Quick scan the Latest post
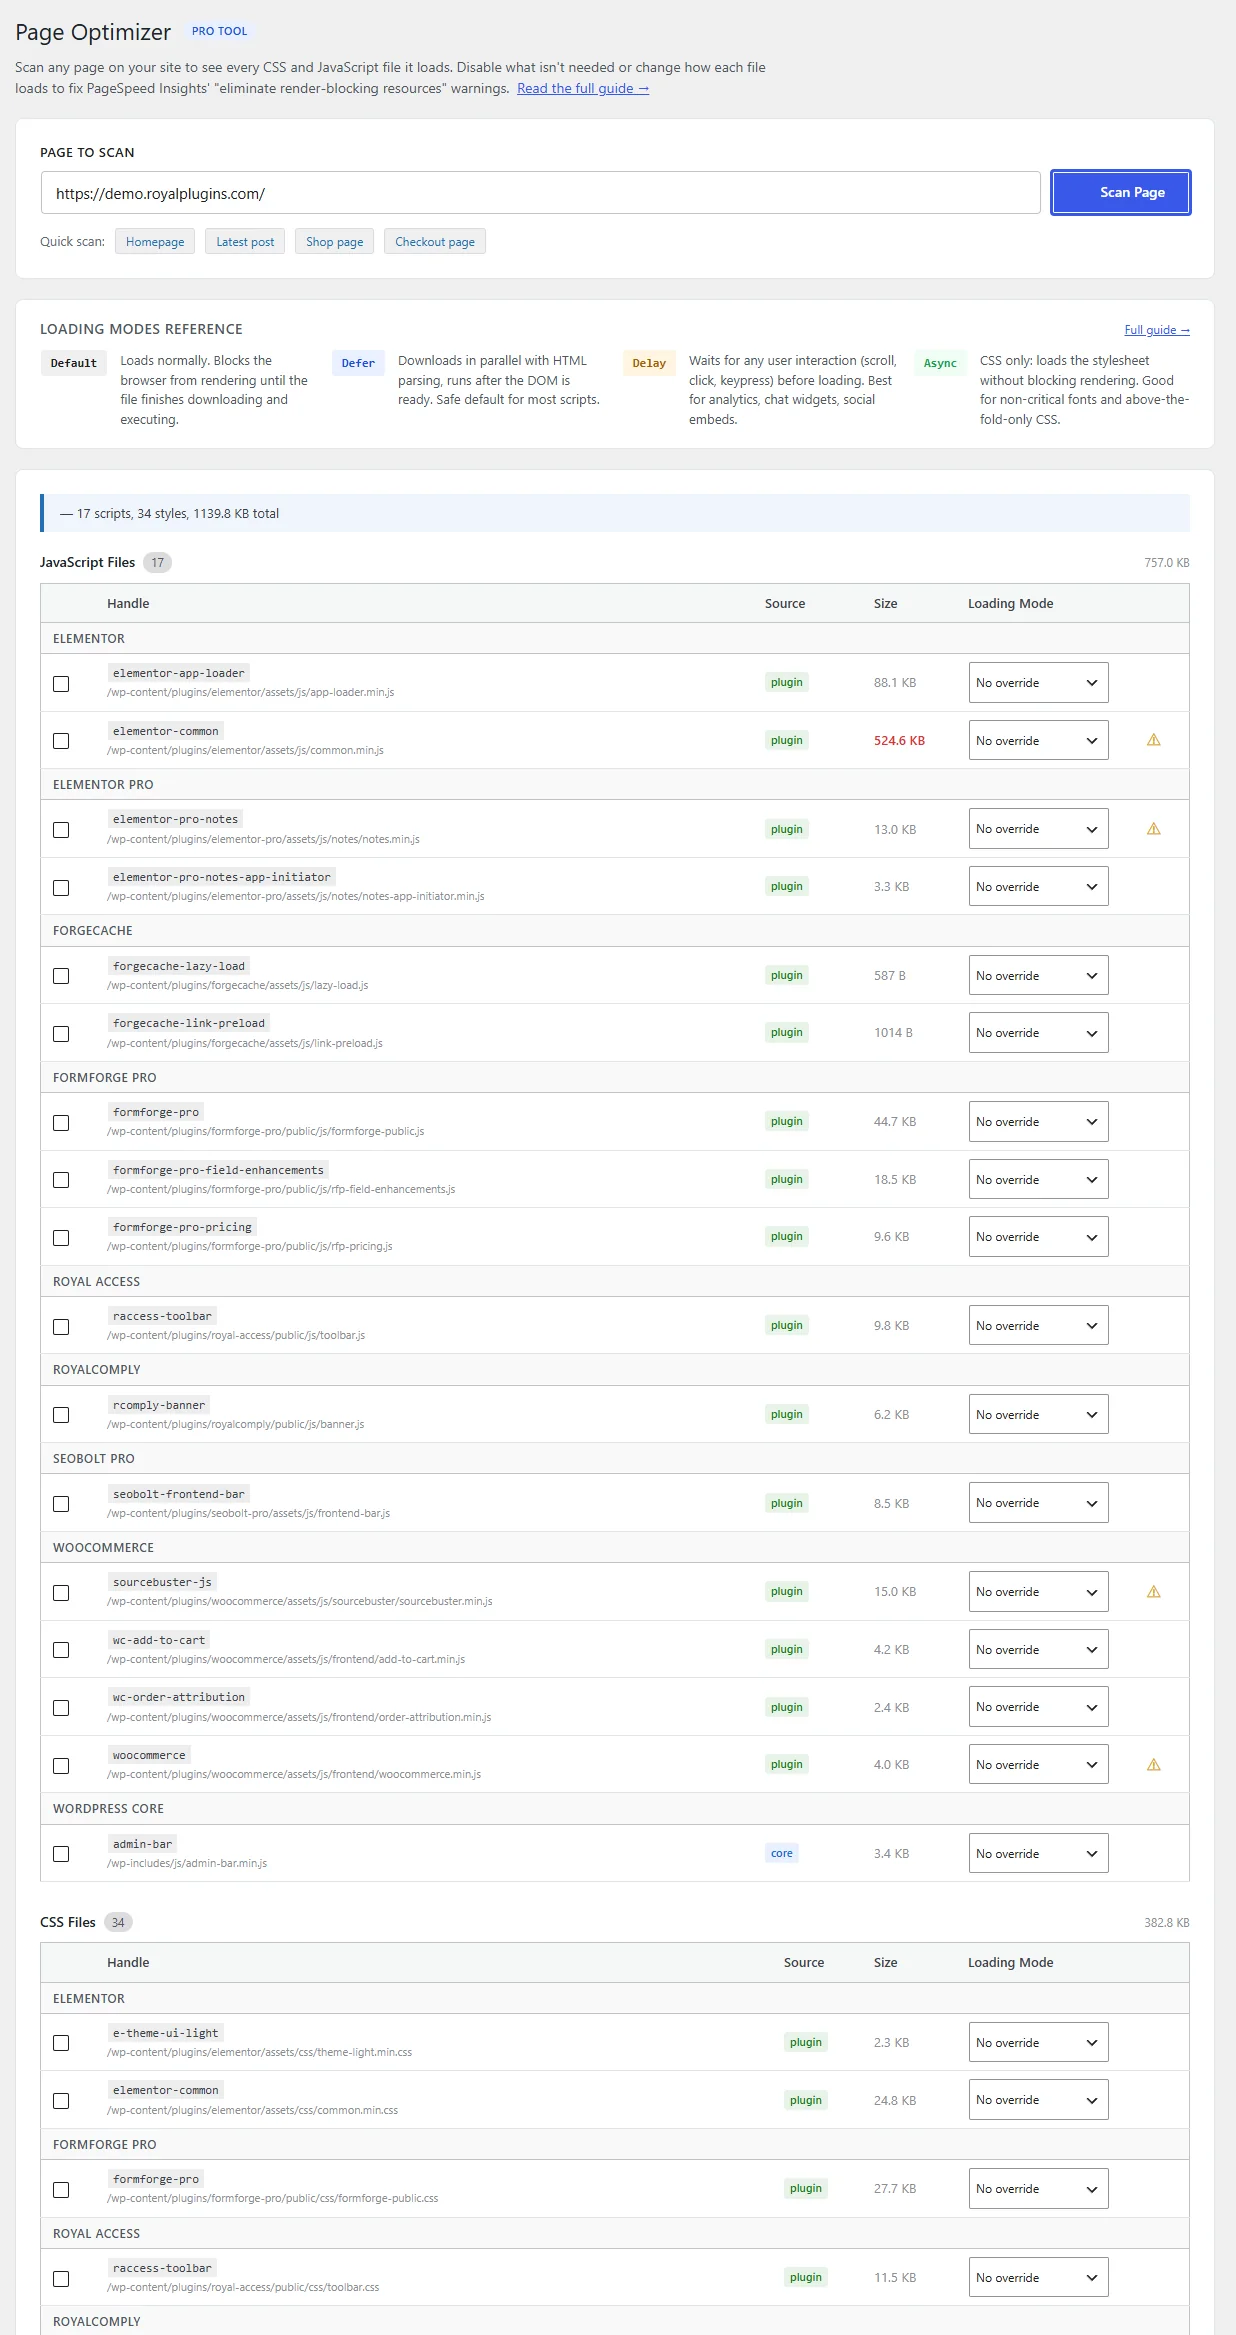This screenshot has height=2335, width=1236. (245, 242)
